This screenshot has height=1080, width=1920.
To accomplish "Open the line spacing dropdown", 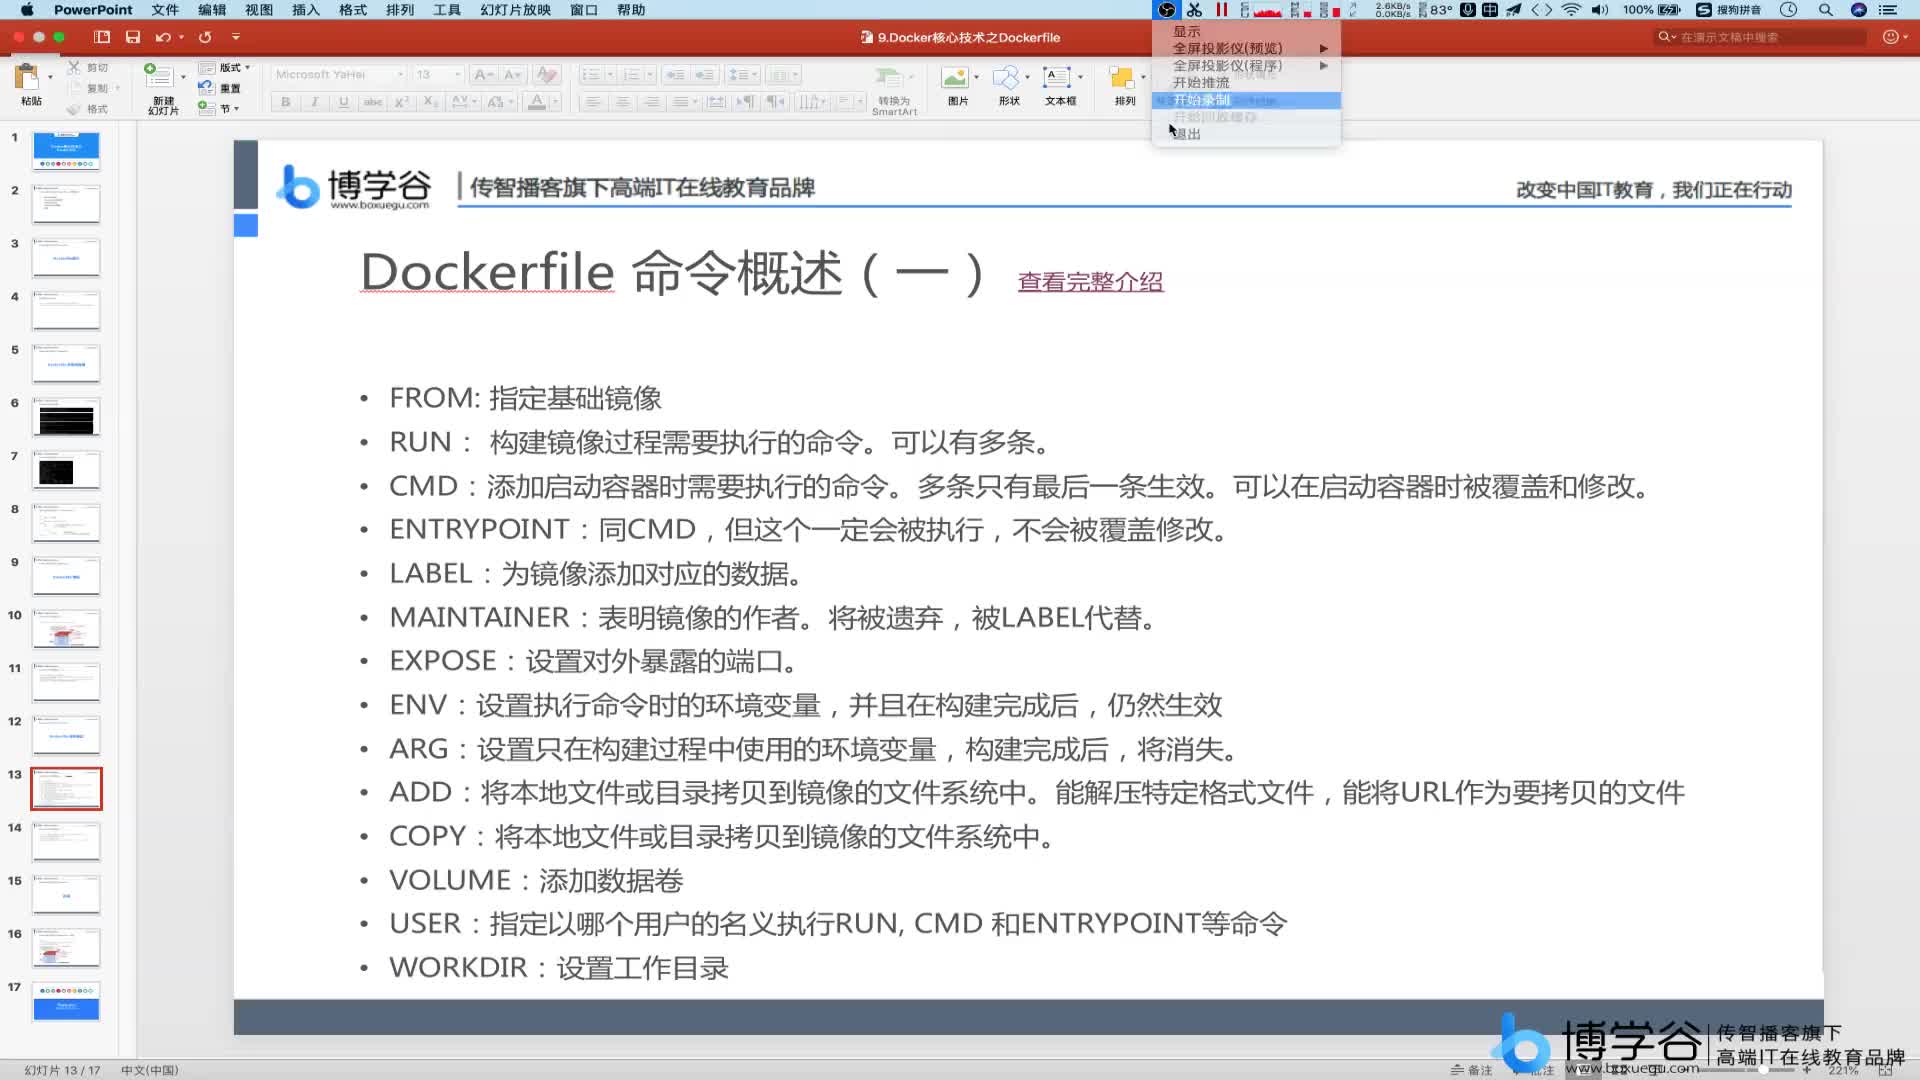I will (x=743, y=75).
